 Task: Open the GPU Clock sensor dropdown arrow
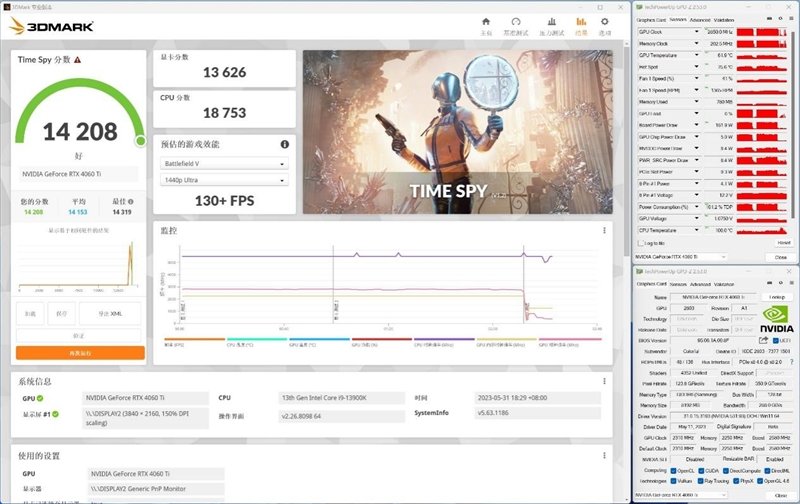pyautogui.click(x=696, y=32)
